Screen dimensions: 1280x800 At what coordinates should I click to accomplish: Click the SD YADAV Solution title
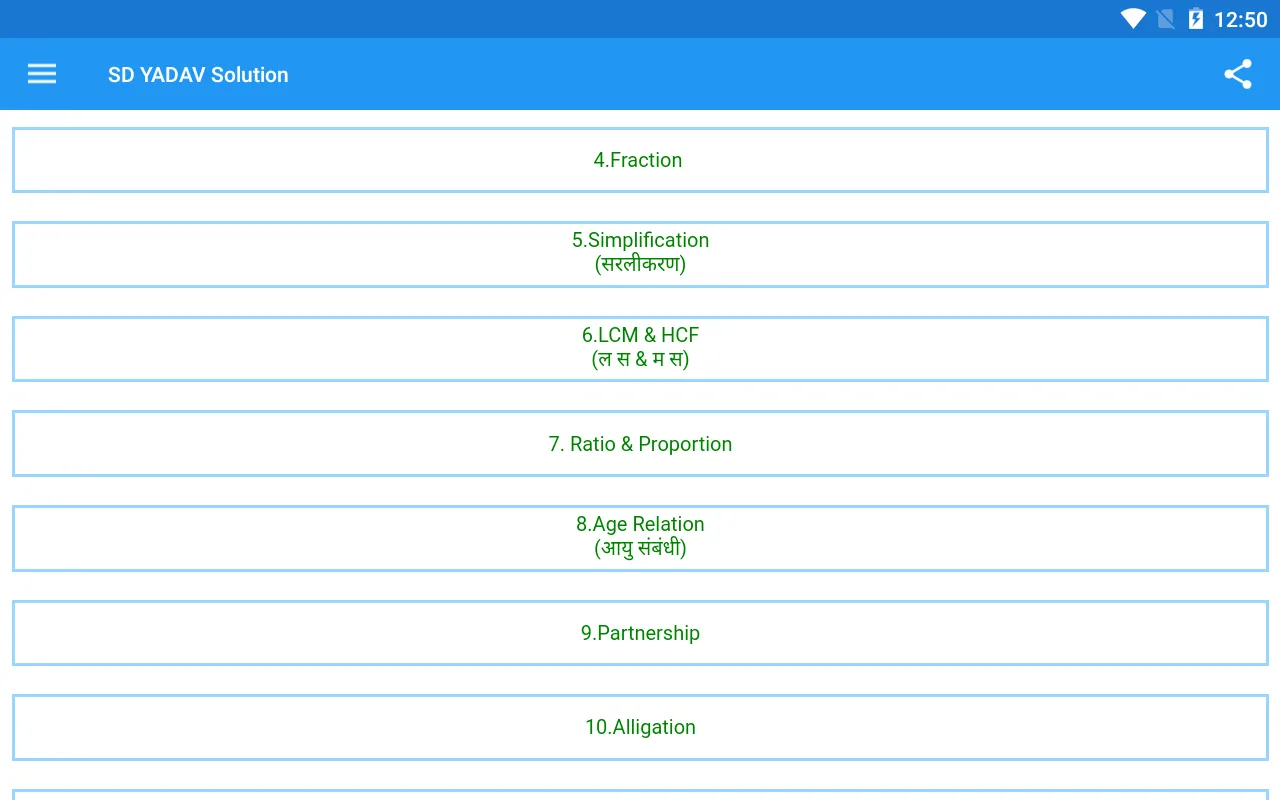tap(198, 75)
